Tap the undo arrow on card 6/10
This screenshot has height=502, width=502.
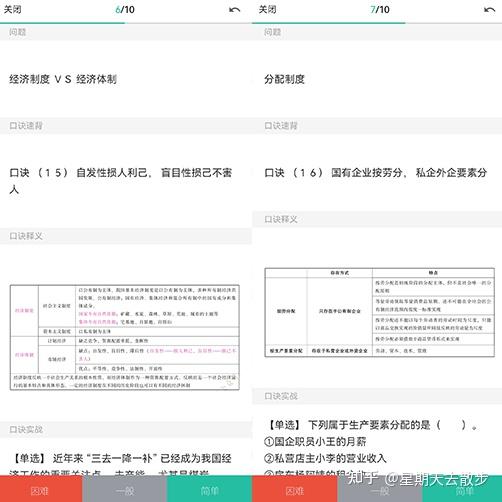pyautogui.click(x=234, y=10)
